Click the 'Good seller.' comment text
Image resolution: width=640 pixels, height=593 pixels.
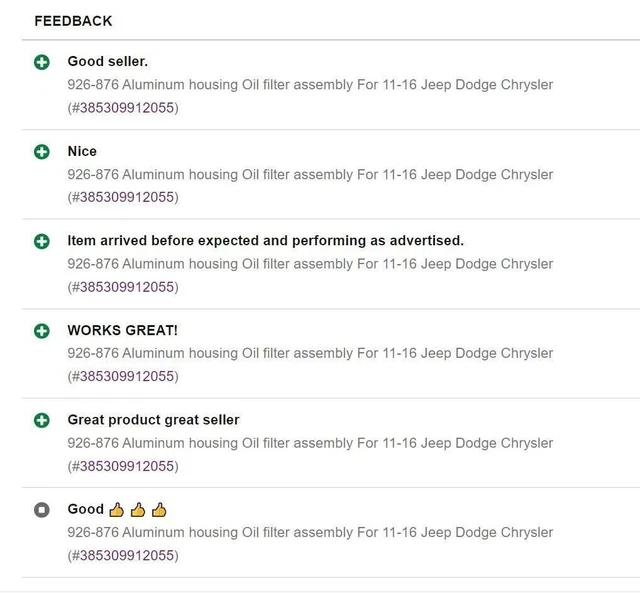coord(108,61)
